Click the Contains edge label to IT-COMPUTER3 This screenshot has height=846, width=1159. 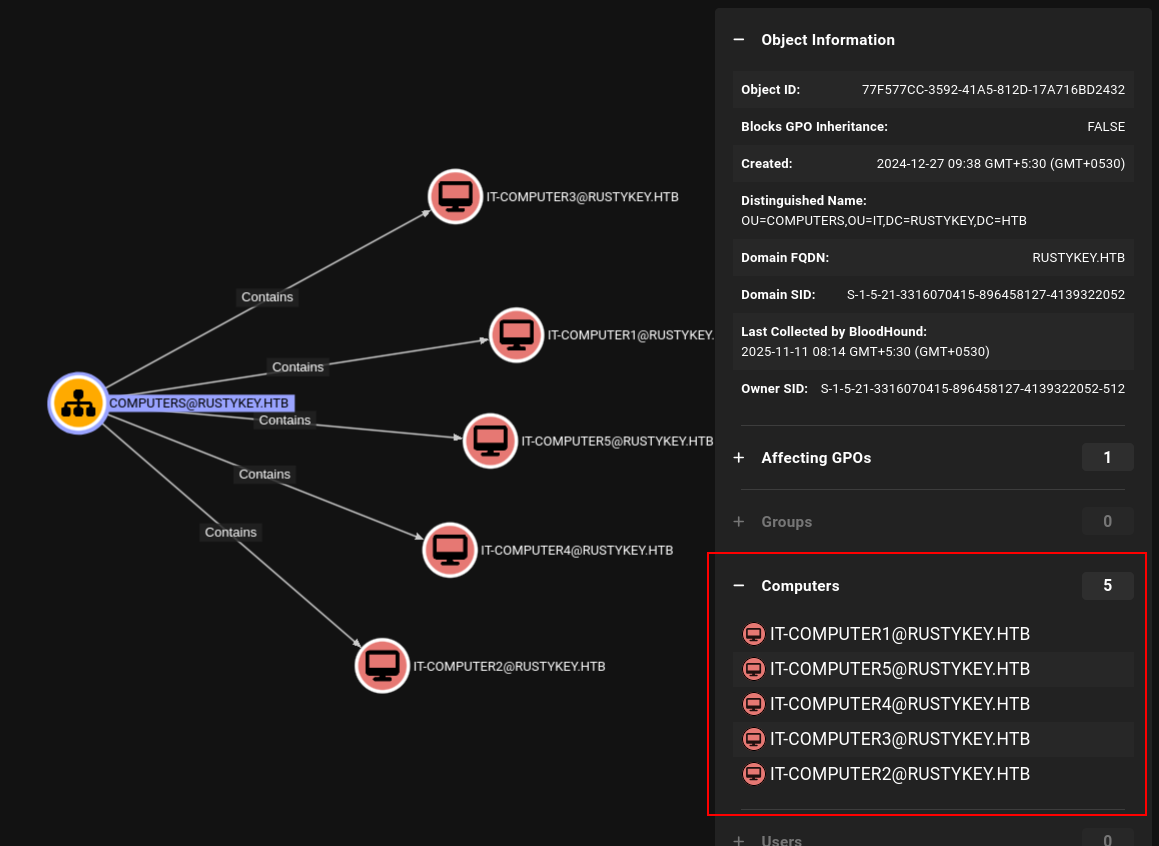[x=267, y=297]
